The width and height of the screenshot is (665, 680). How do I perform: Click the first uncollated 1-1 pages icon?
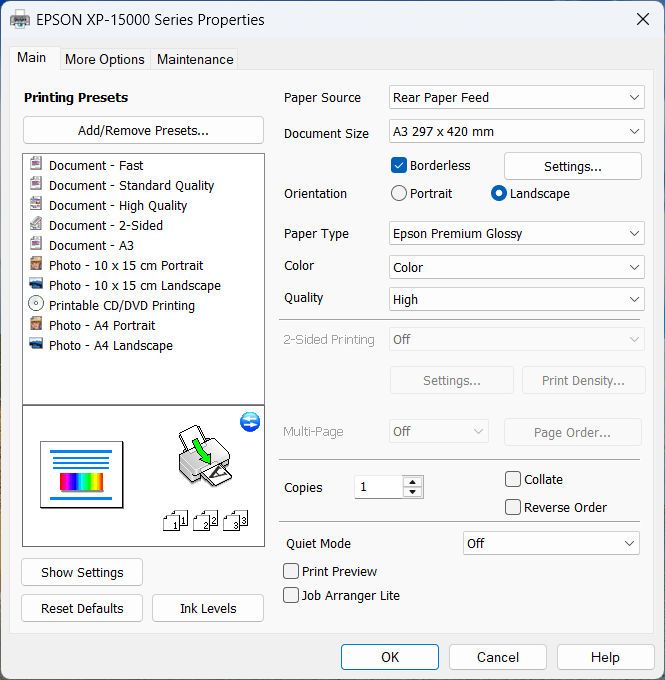coord(175,520)
